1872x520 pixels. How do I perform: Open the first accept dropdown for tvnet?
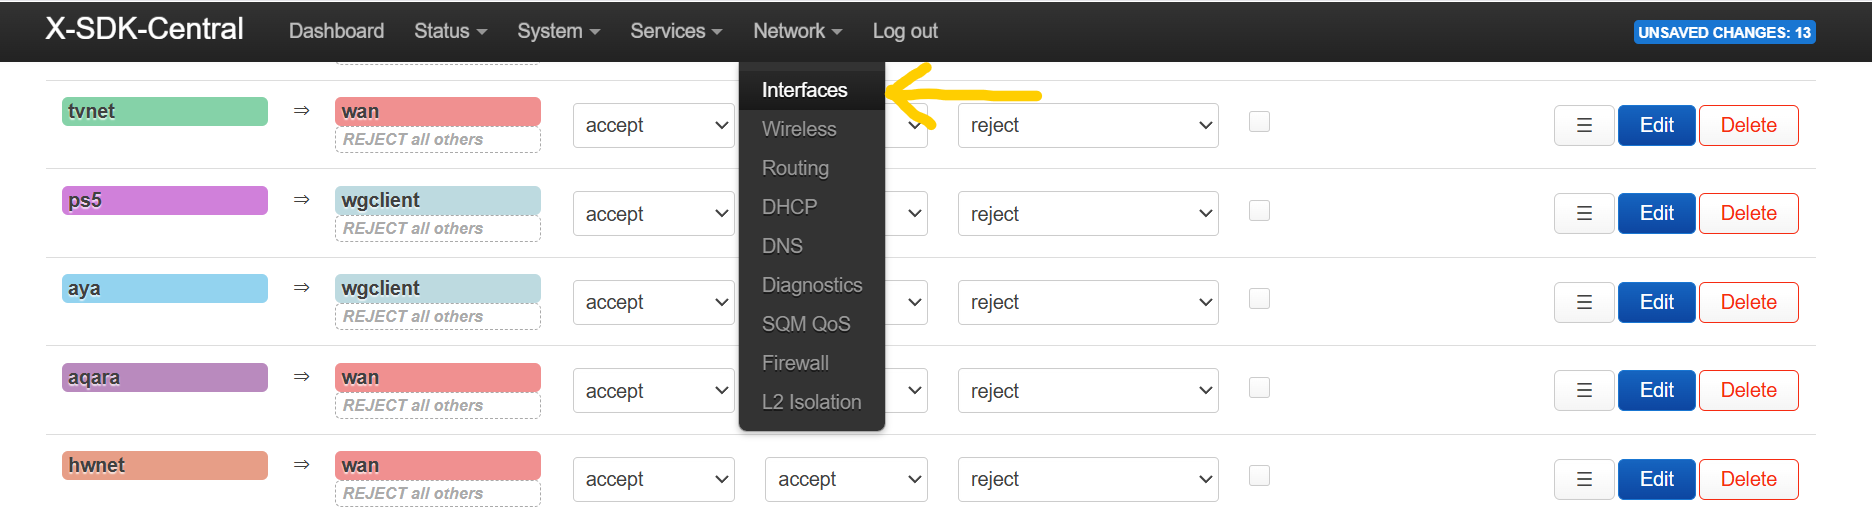pyautogui.click(x=653, y=126)
